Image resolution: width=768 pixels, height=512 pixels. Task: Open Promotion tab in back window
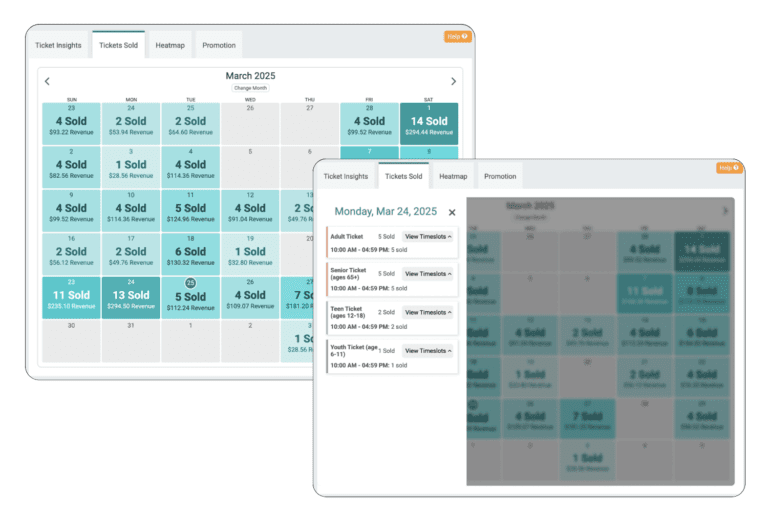(219, 46)
